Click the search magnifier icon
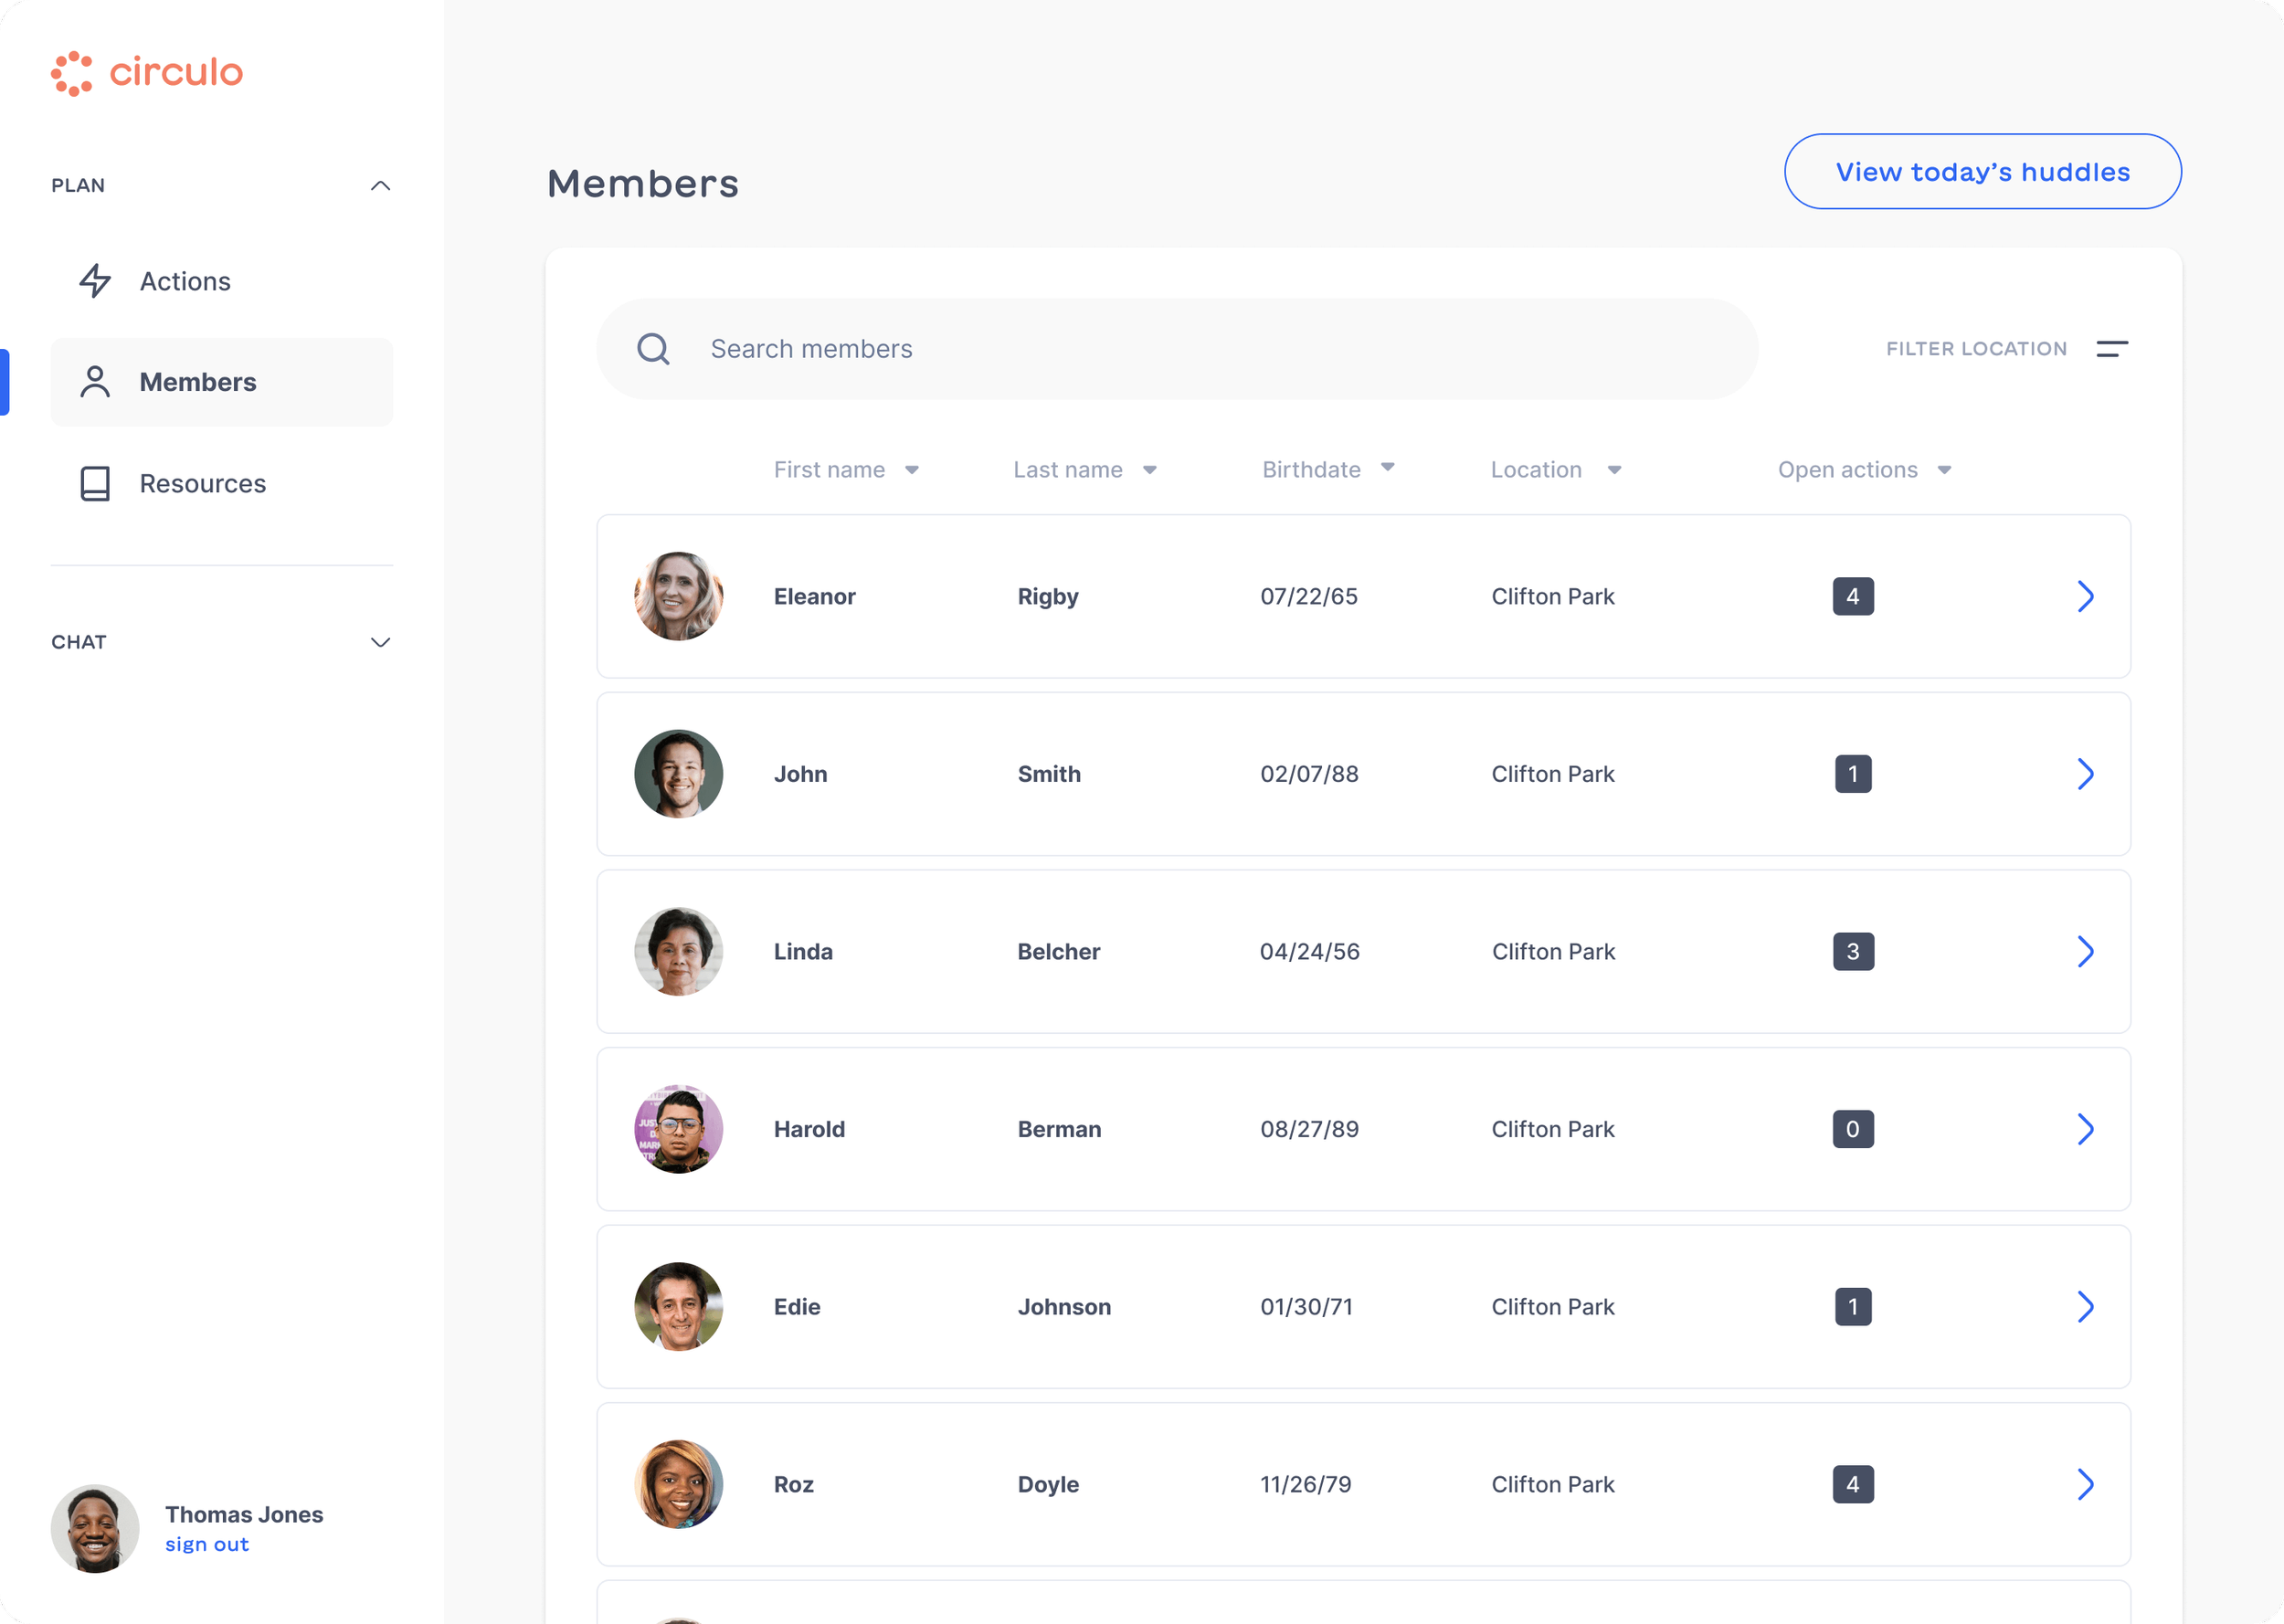This screenshot has width=2284, height=1624. [654, 348]
